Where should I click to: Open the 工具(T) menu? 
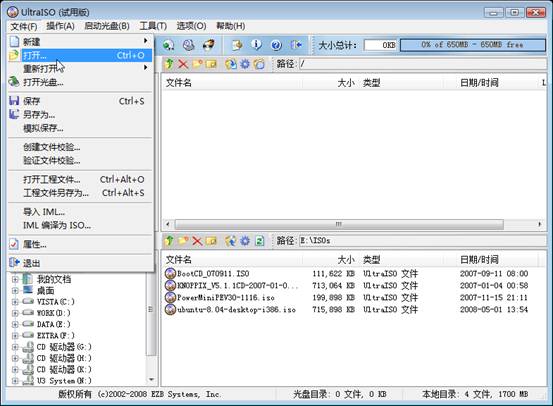click(153, 26)
